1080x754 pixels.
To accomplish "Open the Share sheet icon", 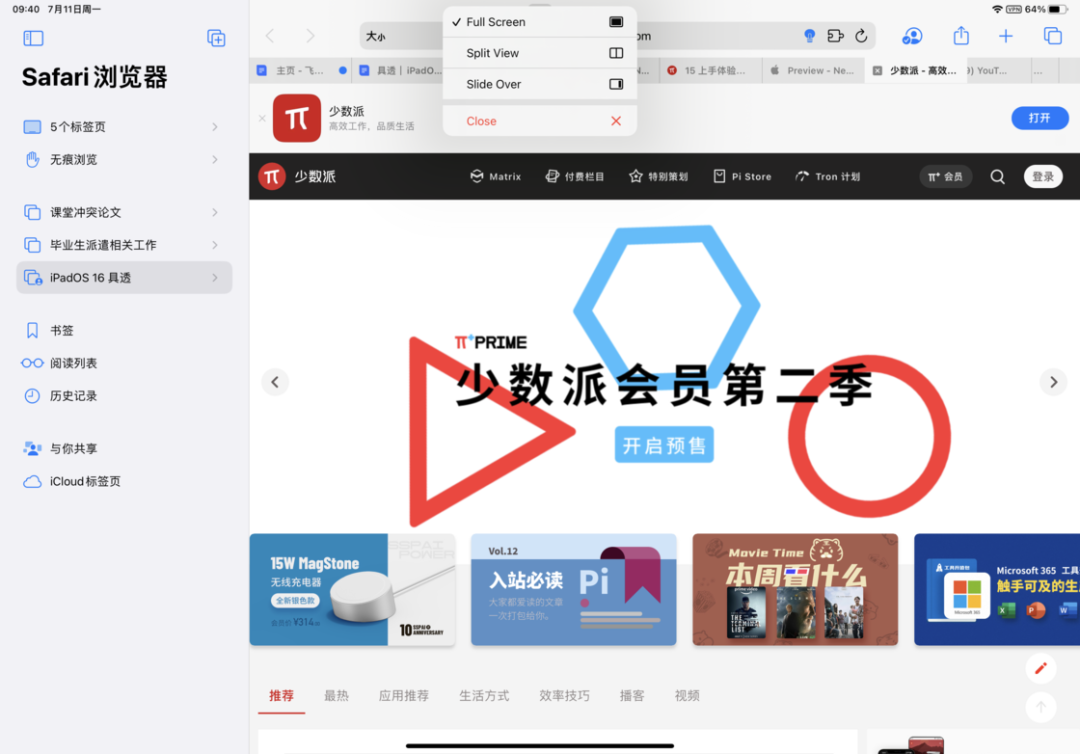I will [961, 35].
